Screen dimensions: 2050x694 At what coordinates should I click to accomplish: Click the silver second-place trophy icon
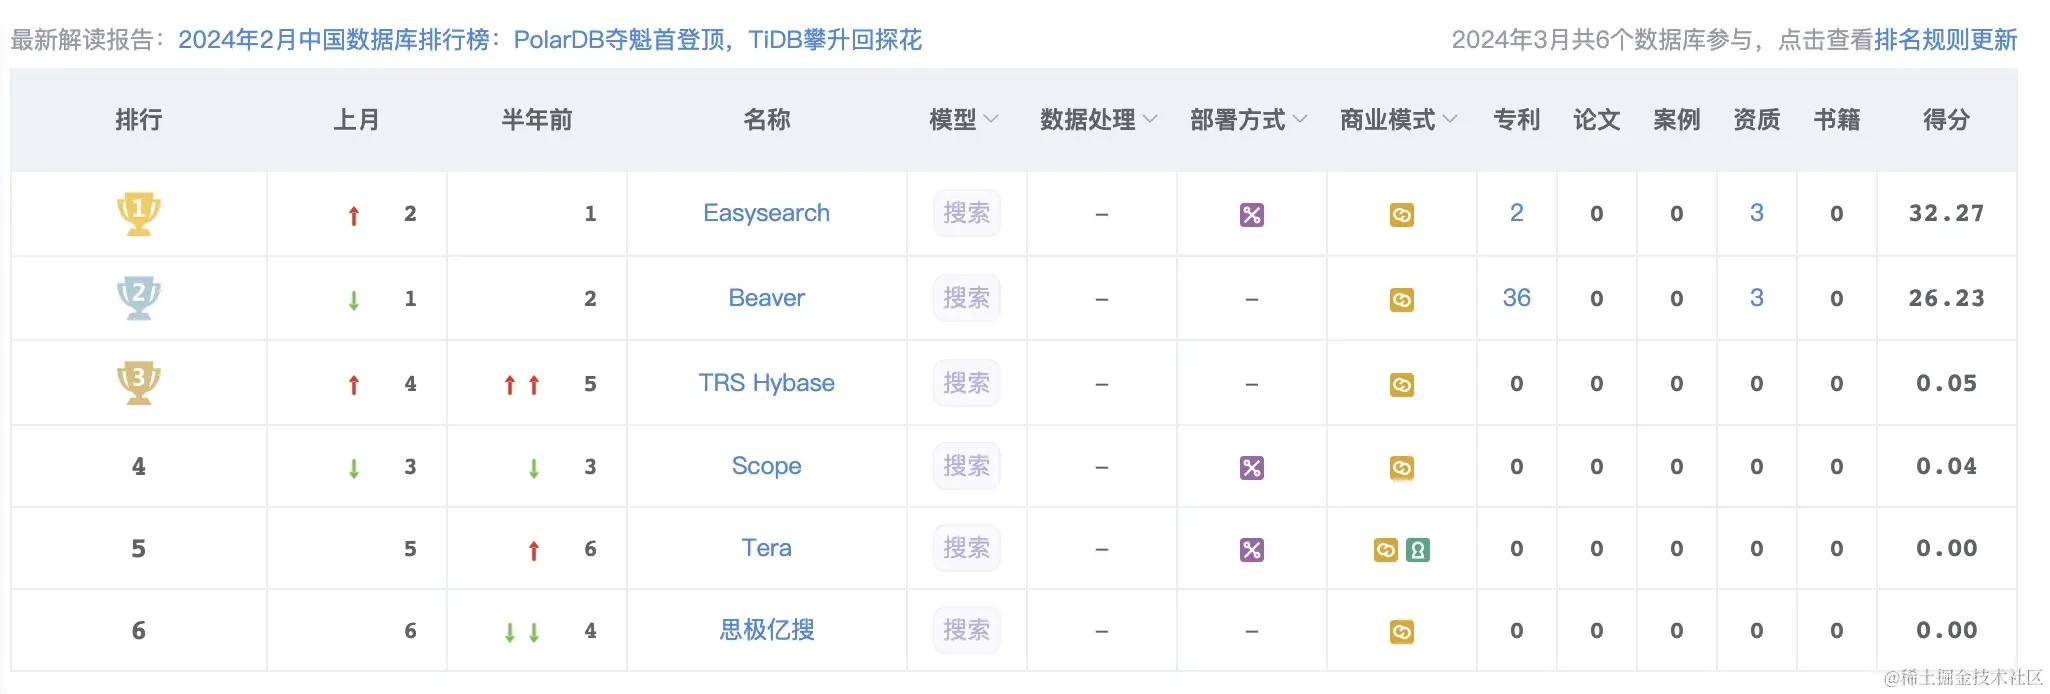coord(139,298)
